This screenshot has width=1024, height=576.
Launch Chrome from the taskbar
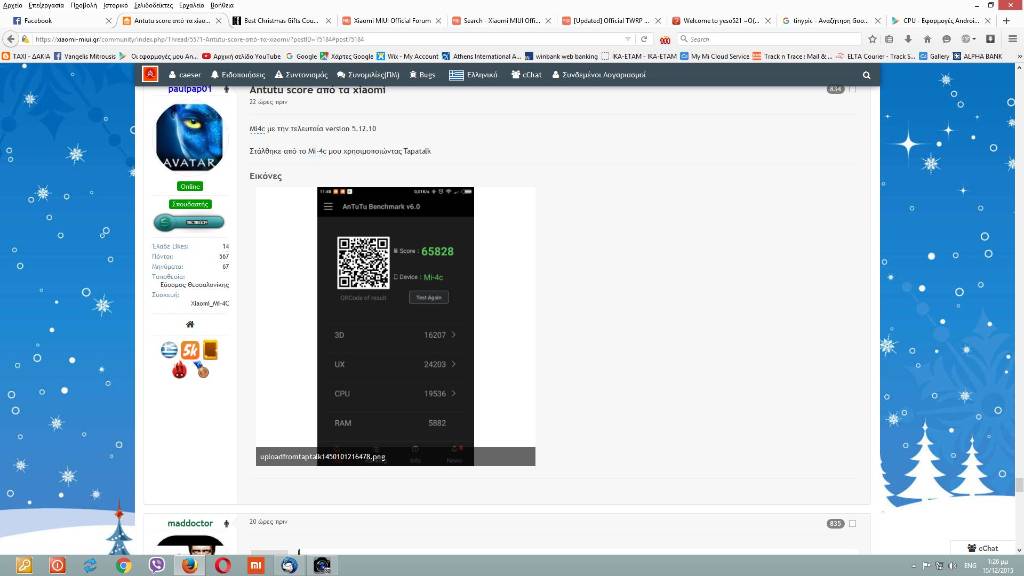(123, 565)
